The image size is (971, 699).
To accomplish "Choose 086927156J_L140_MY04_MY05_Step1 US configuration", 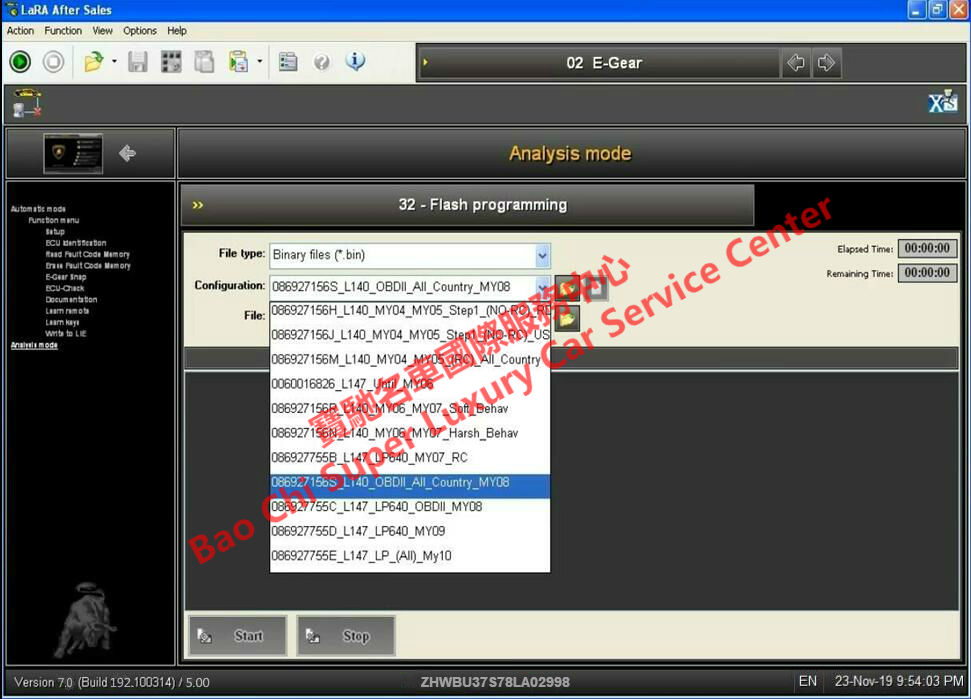I will point(410,335).
